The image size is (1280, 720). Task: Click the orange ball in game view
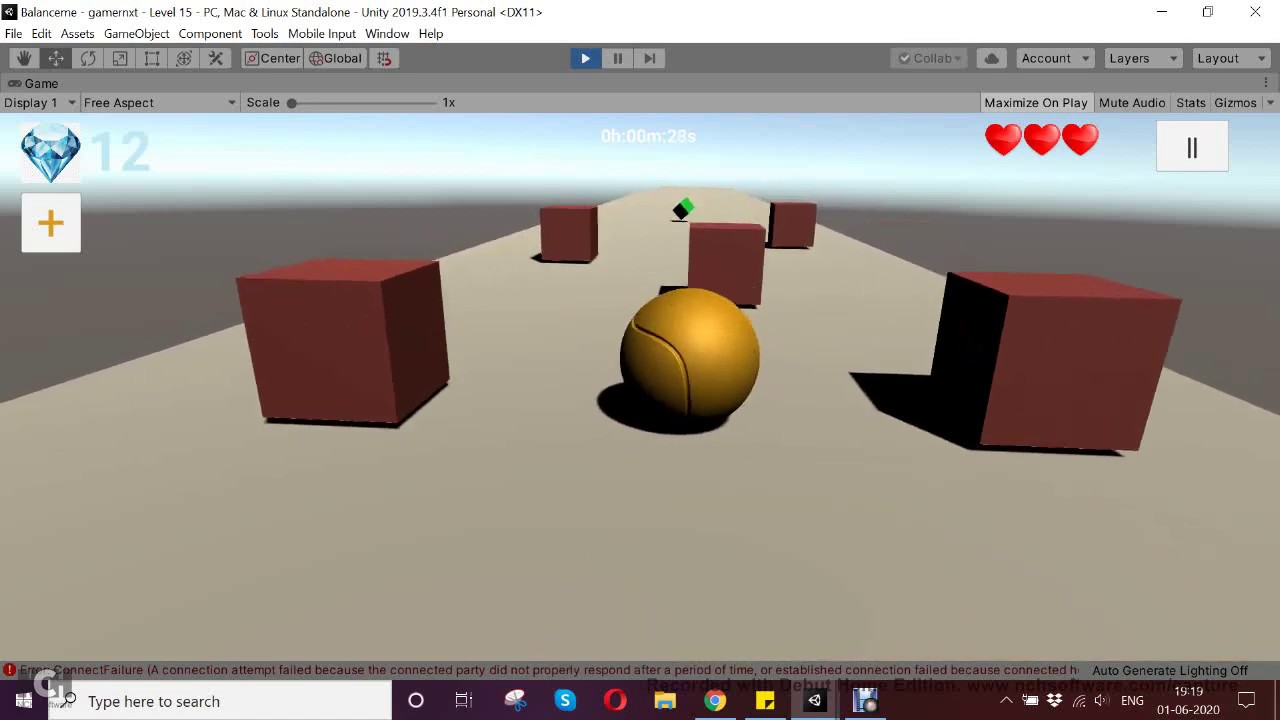click(690, 353)
